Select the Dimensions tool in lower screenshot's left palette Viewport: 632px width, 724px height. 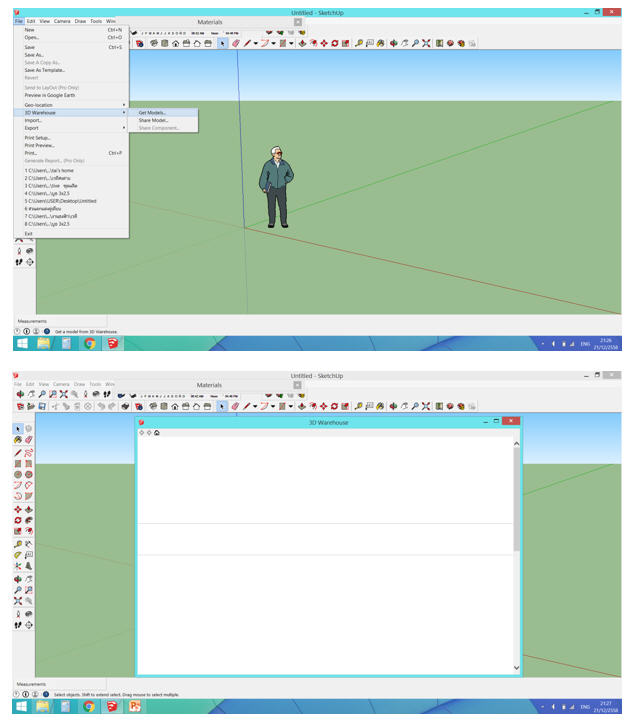[29, 544]
